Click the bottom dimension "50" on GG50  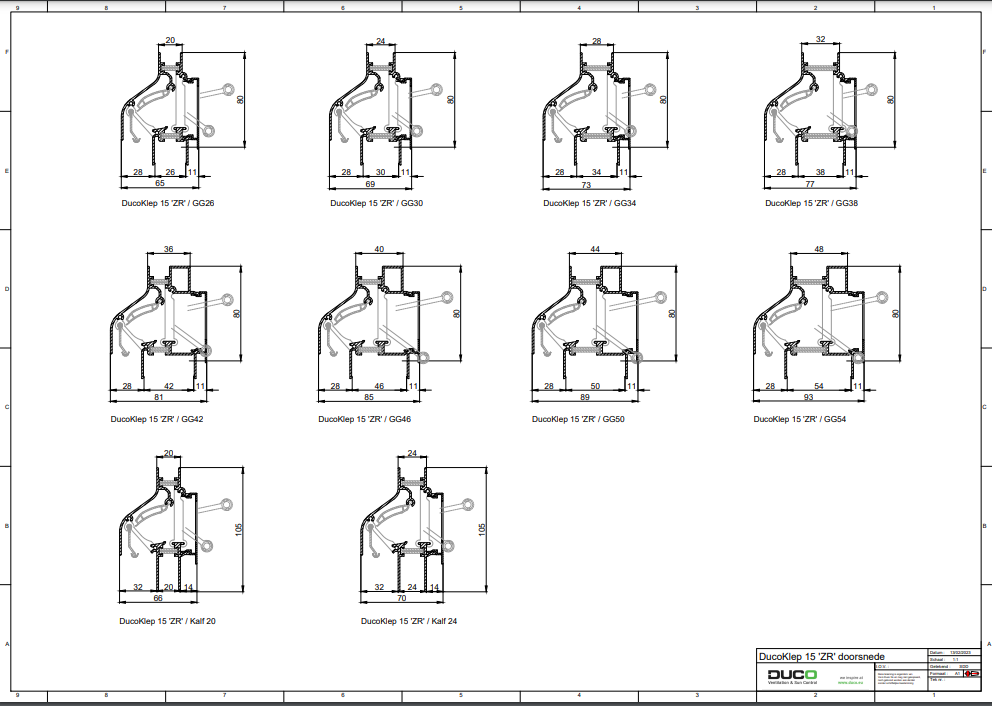coord(595,386)
